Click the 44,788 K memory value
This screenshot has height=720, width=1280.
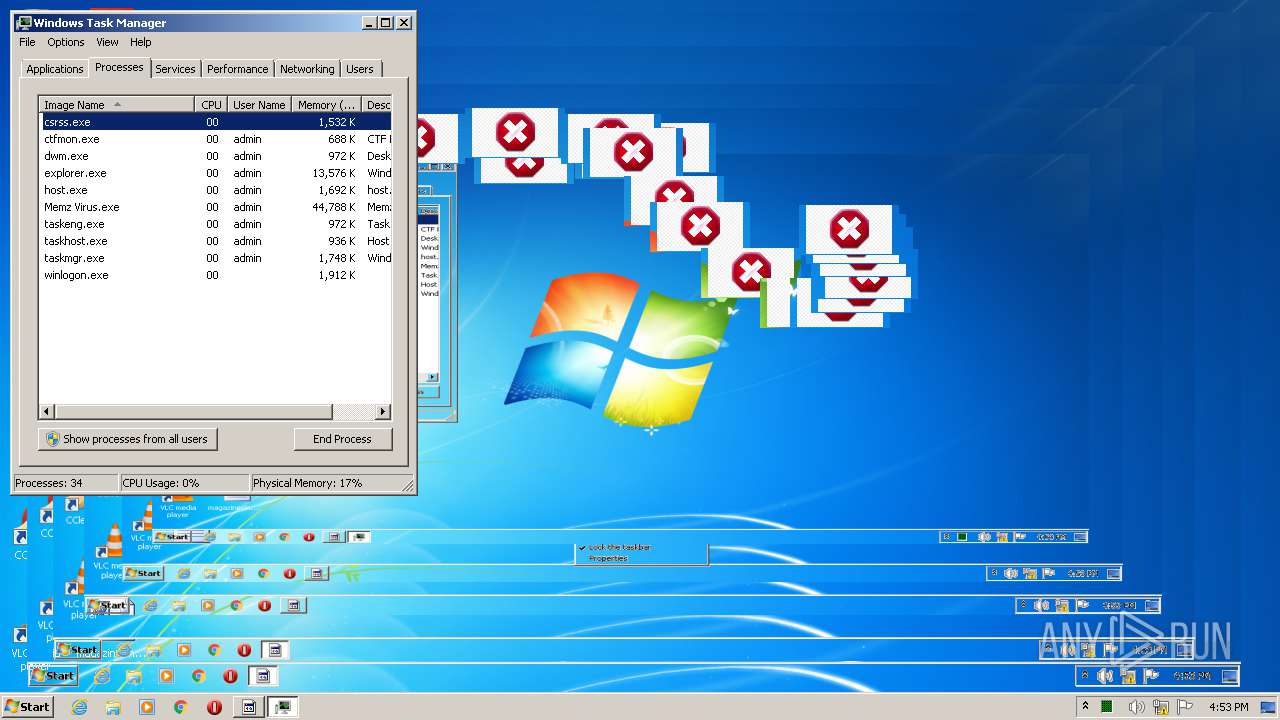point(334,207)
